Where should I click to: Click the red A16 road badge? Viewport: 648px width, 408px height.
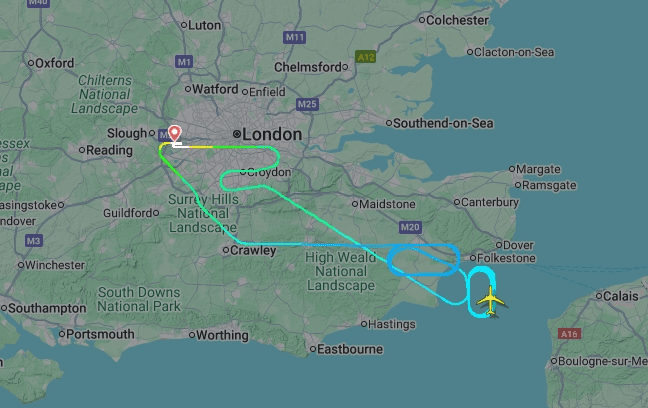click(x=569, y=334)
